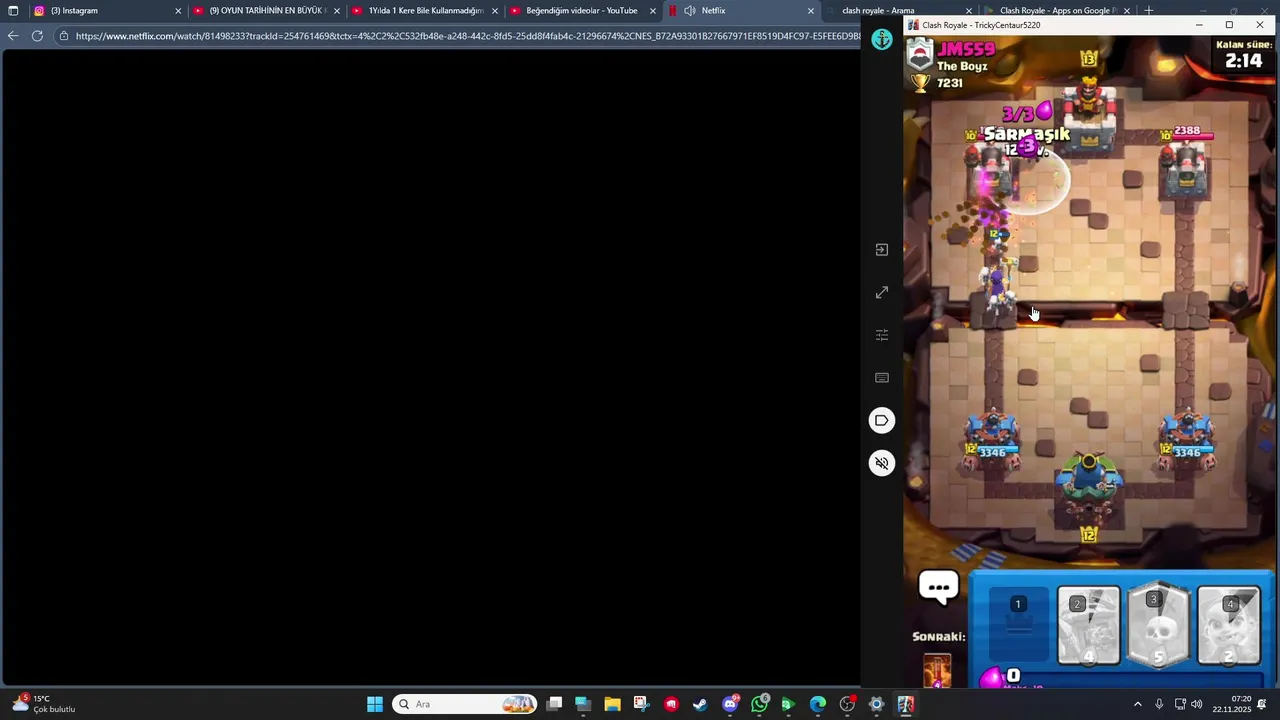Toggle the muted sound icon in sidebar
1280x720 pixels.
[882, 463]
